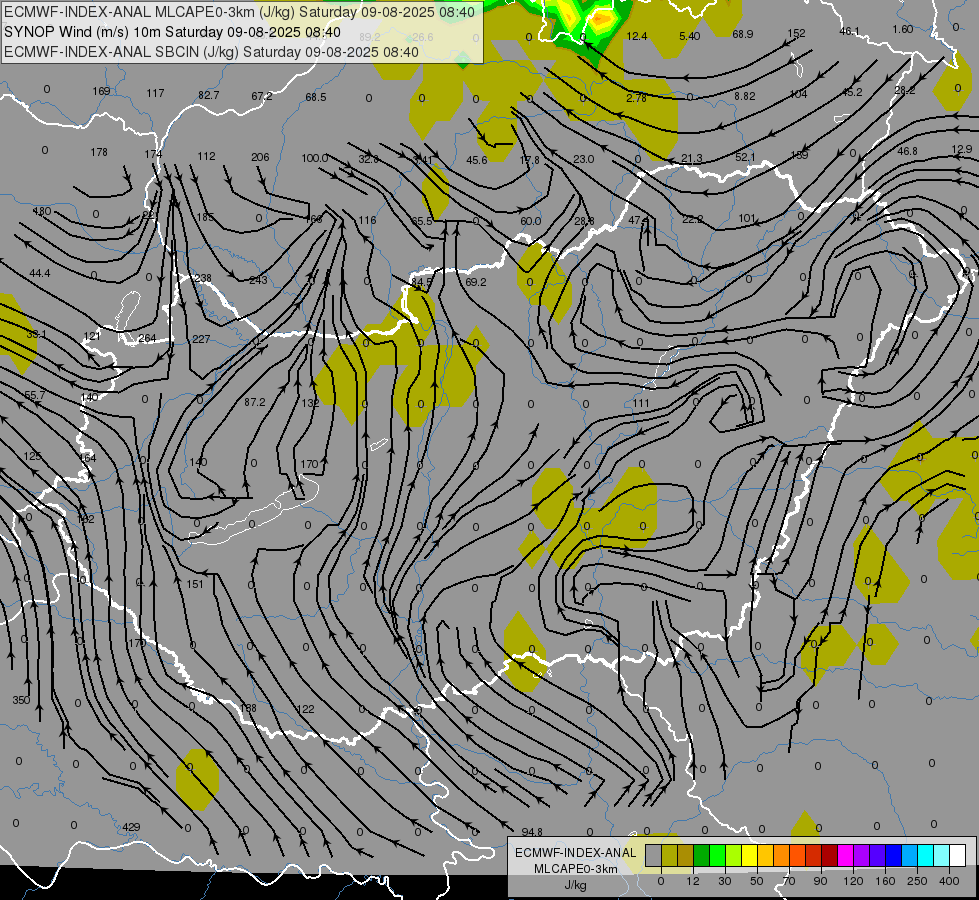Click the pure blue legend swatch

tap(894, 856)
